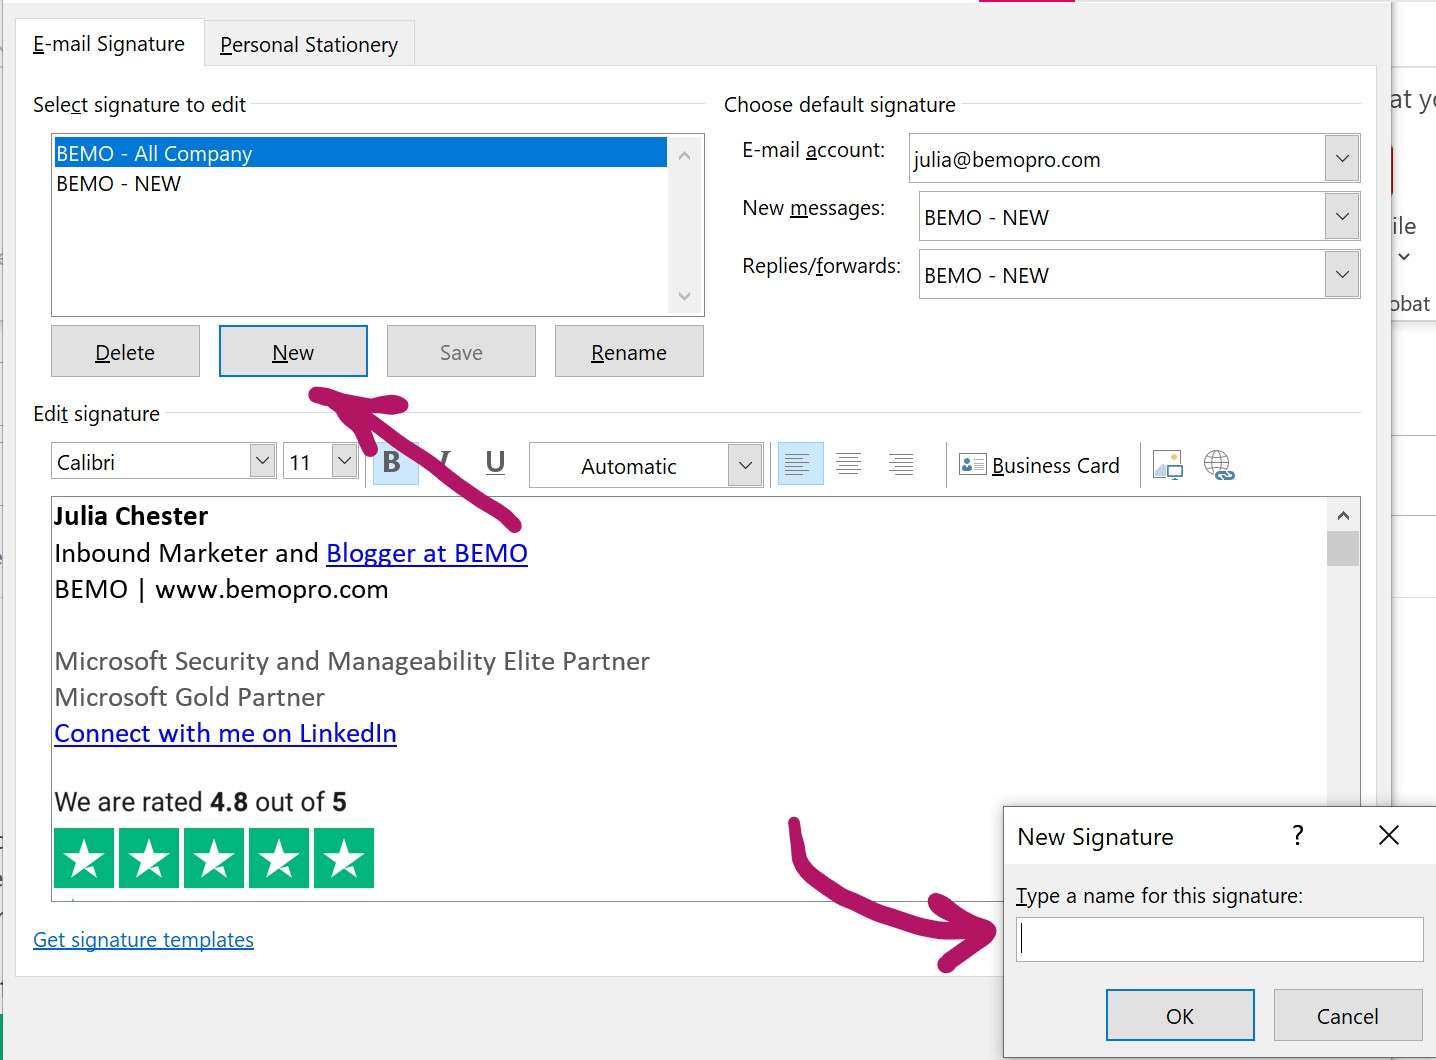Open Connect with me on LinkedIn link
Screen dimensions: 1436x1060
pos(225,733)
